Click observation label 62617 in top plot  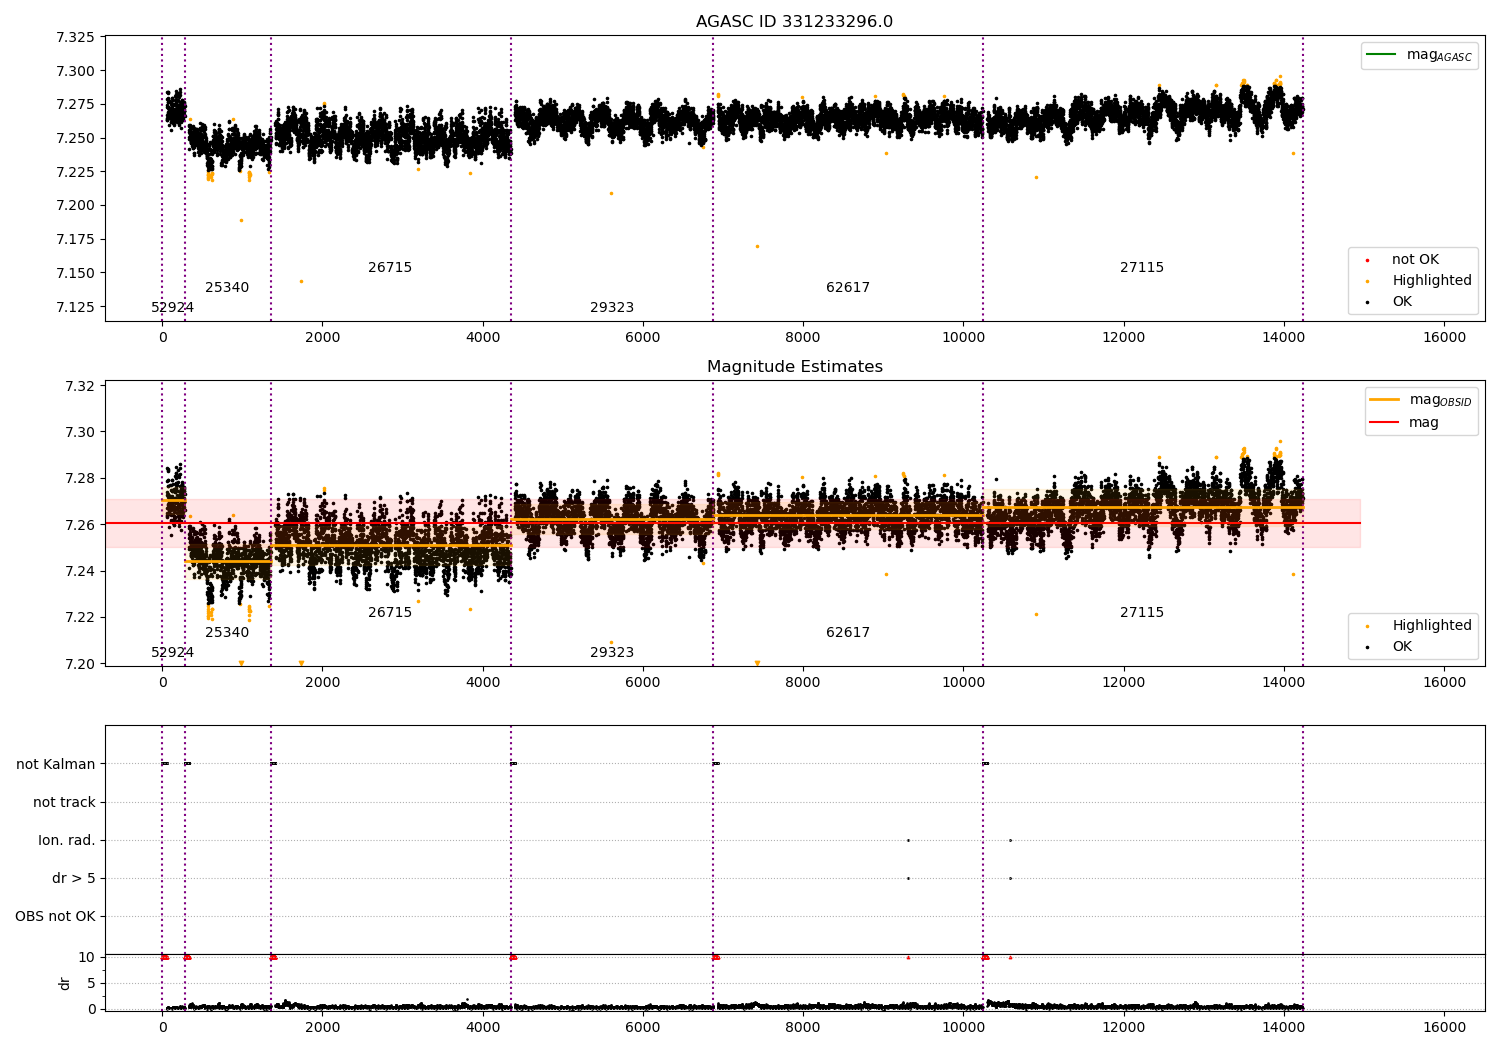(x=848, y=288)
